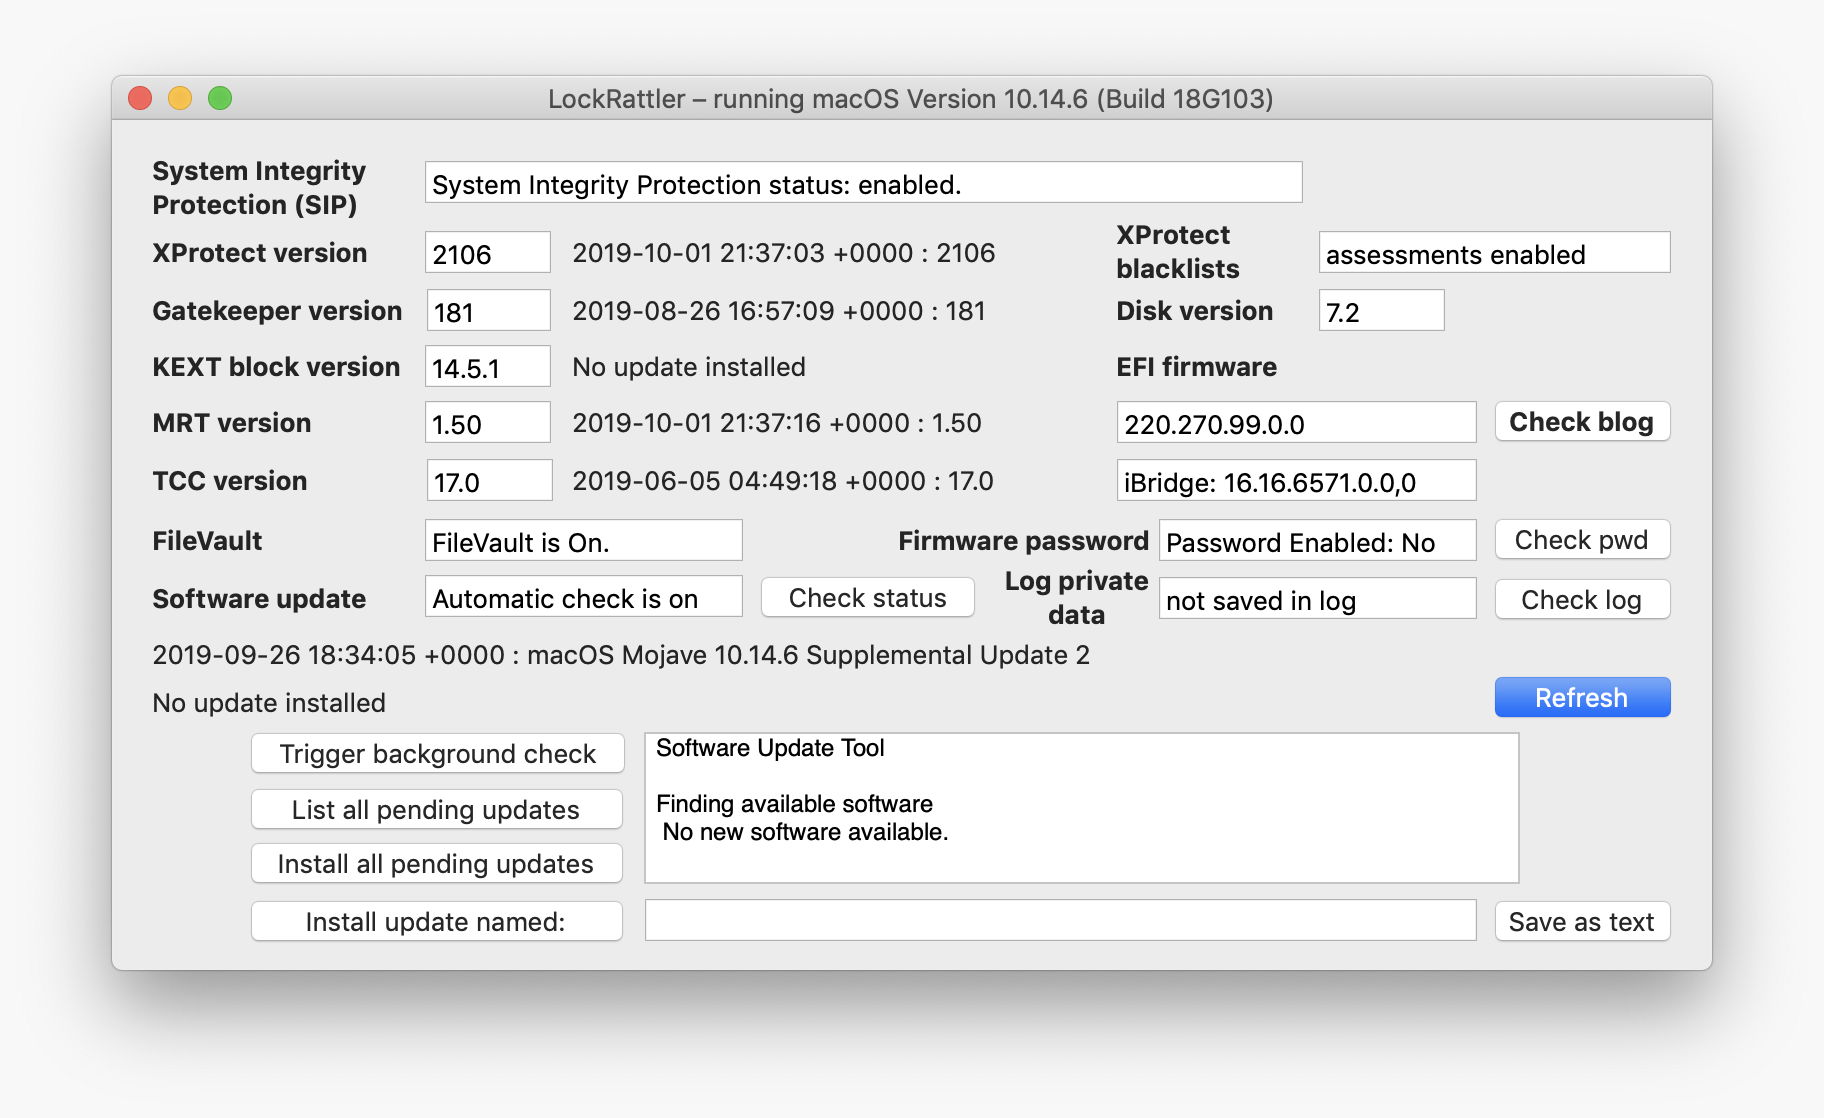Click the Software Update Tool output area
This screenshot has width=1824, height=1118.
pos(1081,808)
